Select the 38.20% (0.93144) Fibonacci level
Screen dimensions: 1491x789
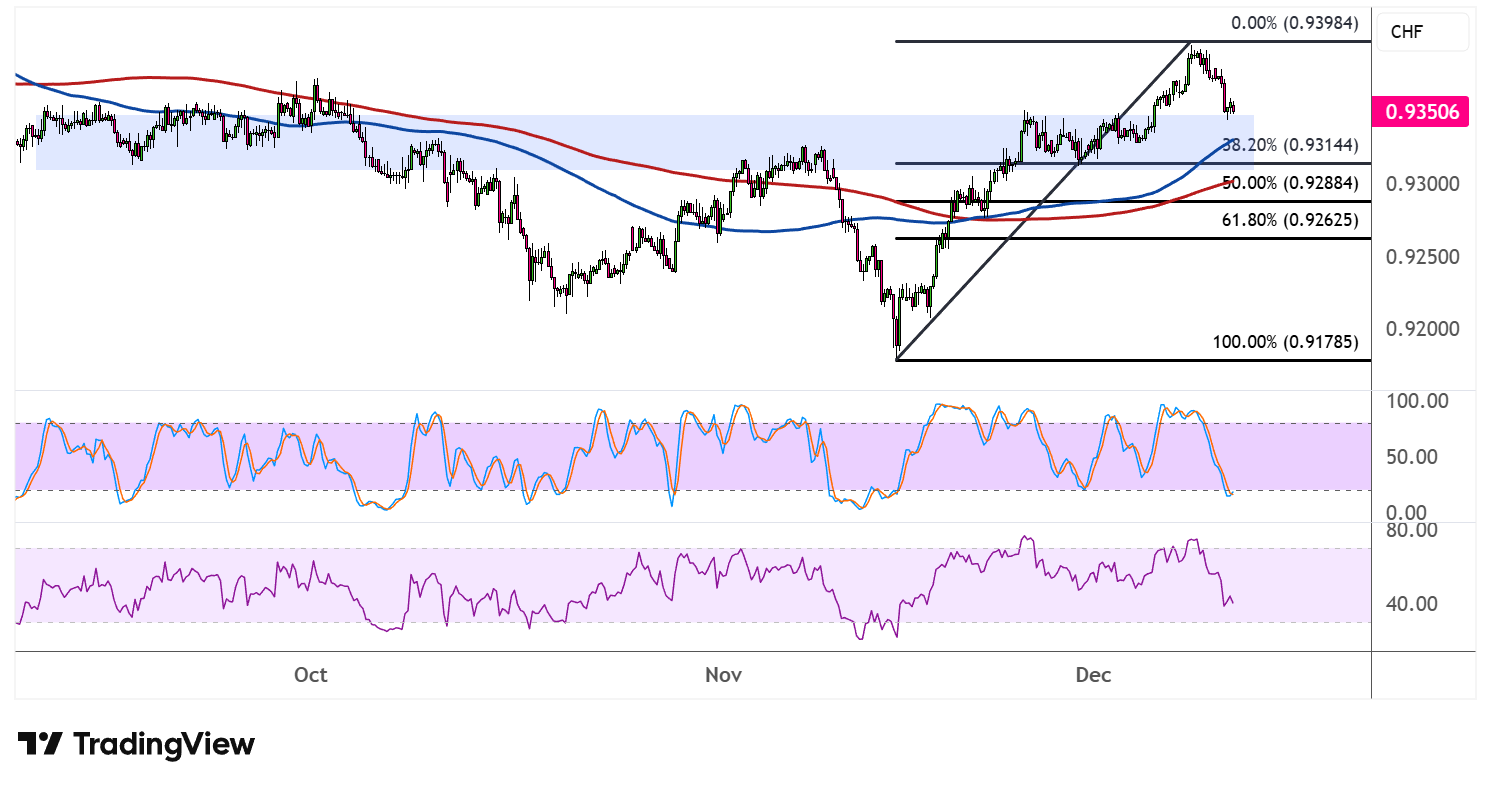(1290, 145)
